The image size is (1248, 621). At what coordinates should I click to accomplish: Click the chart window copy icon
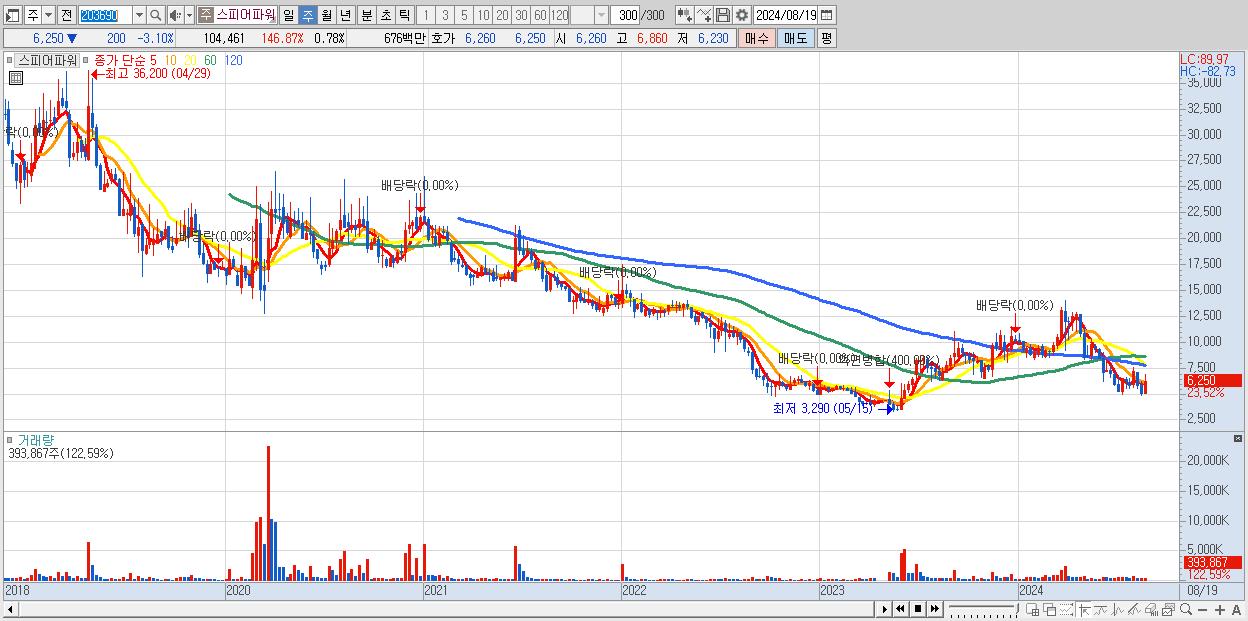click(x=1168, y=610)
